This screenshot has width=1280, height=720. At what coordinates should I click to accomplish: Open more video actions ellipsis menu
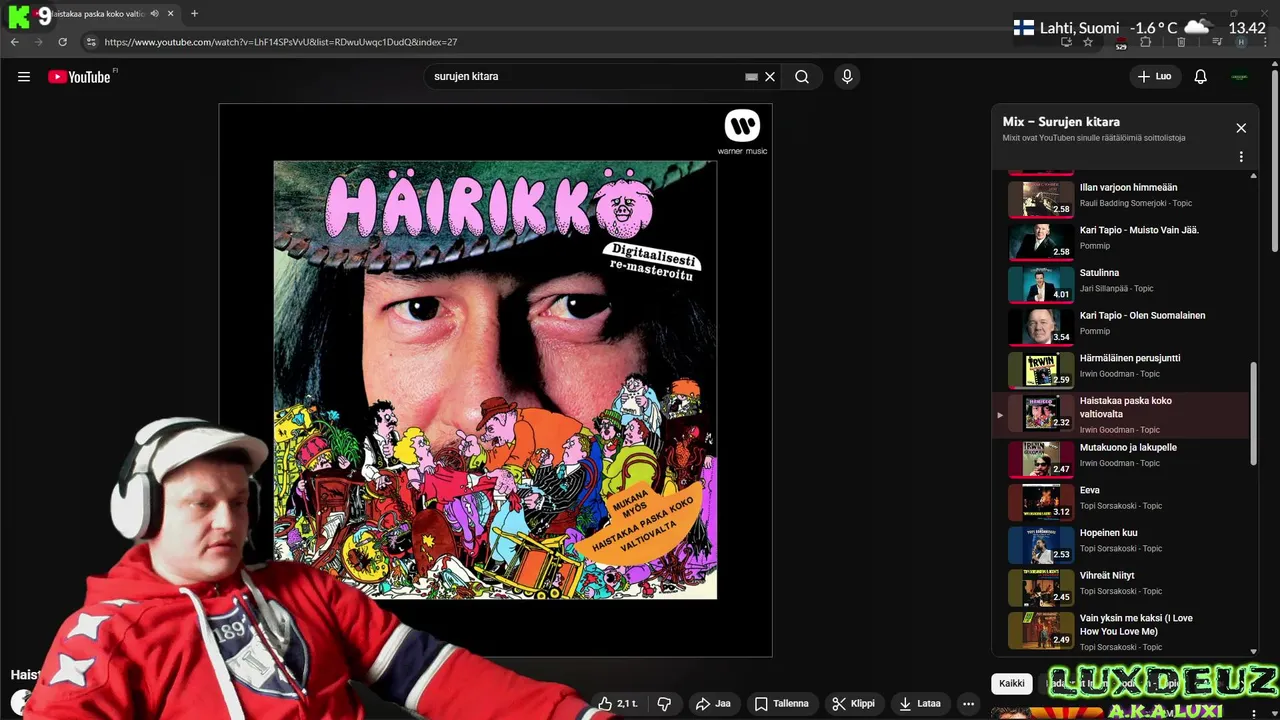(x=967, y=704)
